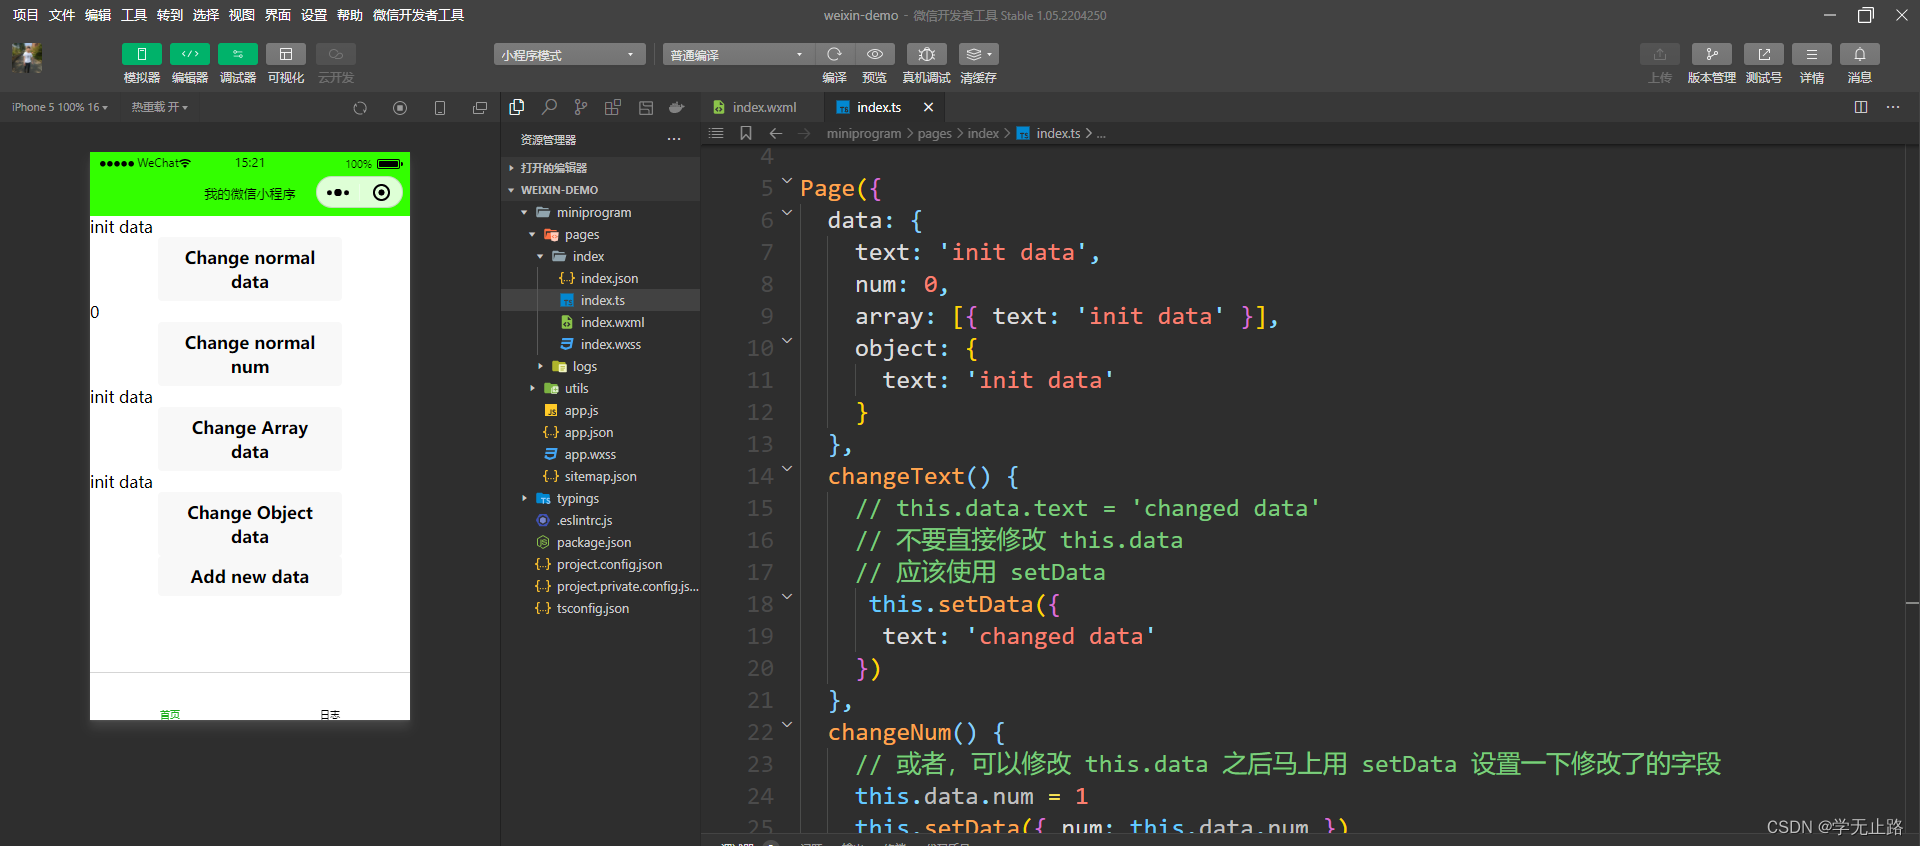The height and width of the screenshot is (846, 1920).
Task: Open the 项目 menu
Action: [x=25, y=15]
